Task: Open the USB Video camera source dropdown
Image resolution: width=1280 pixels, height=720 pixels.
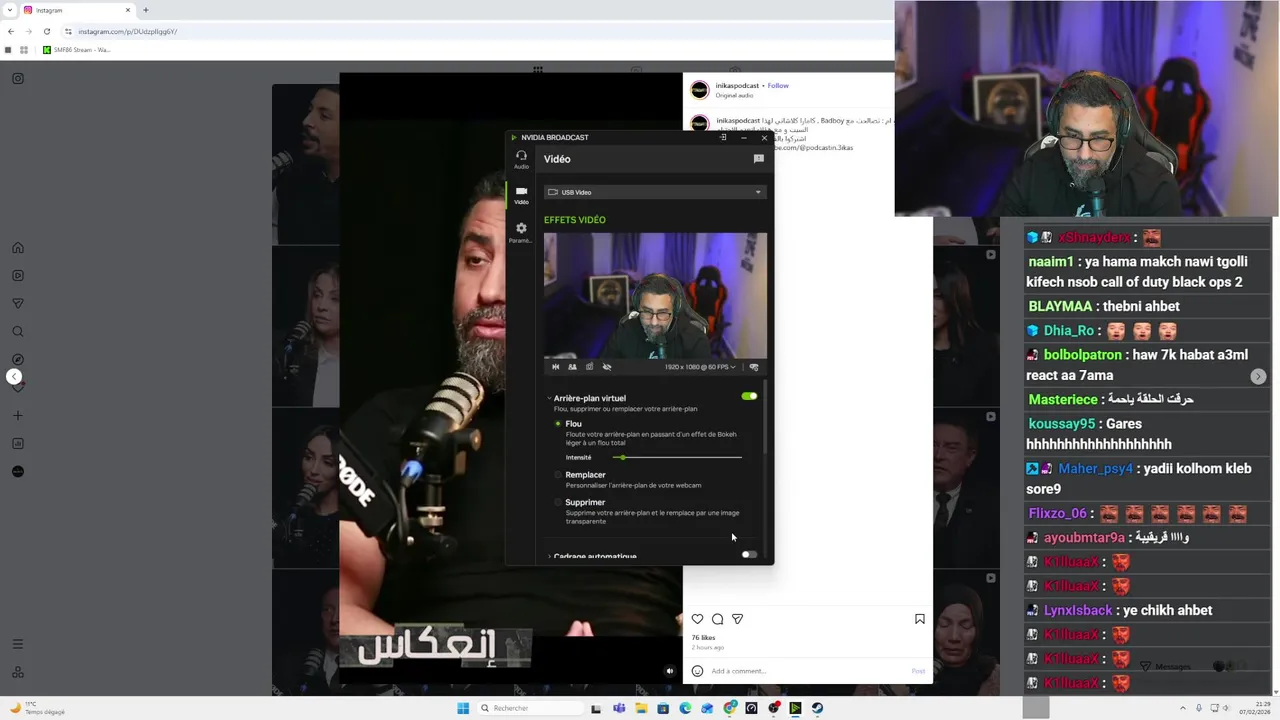Action: [655, 192]
